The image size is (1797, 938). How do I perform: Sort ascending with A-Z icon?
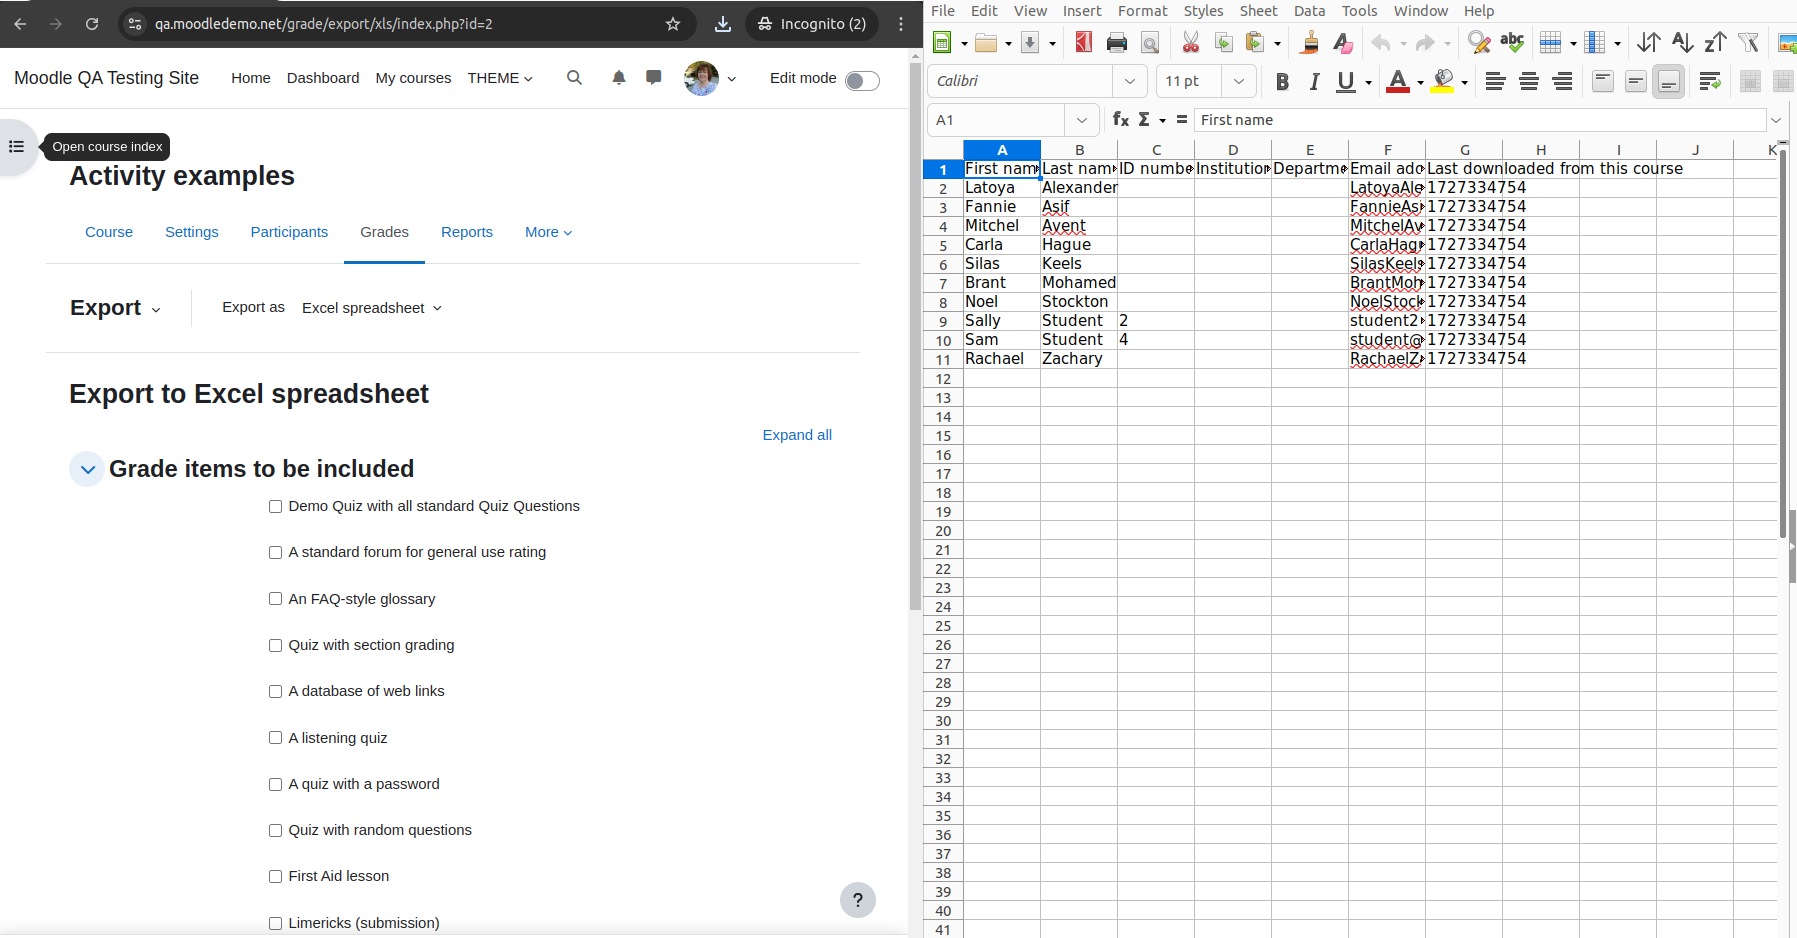(1683, 42)
